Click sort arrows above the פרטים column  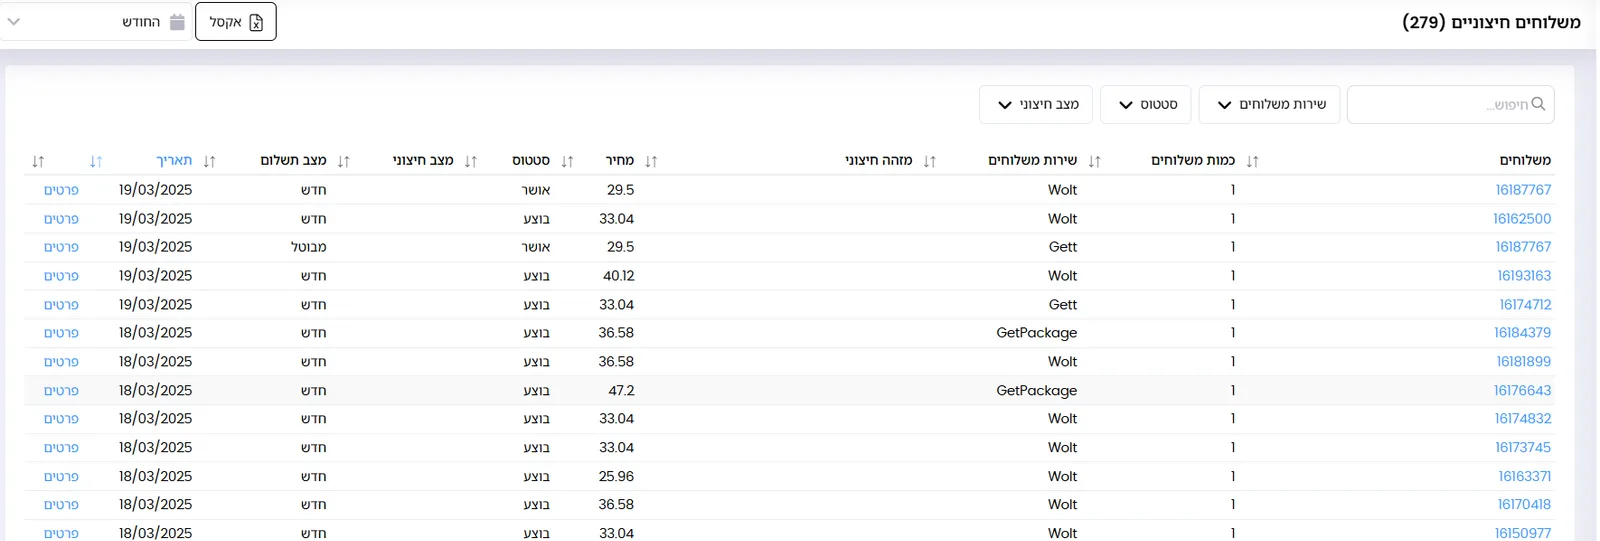coord(38,161)
